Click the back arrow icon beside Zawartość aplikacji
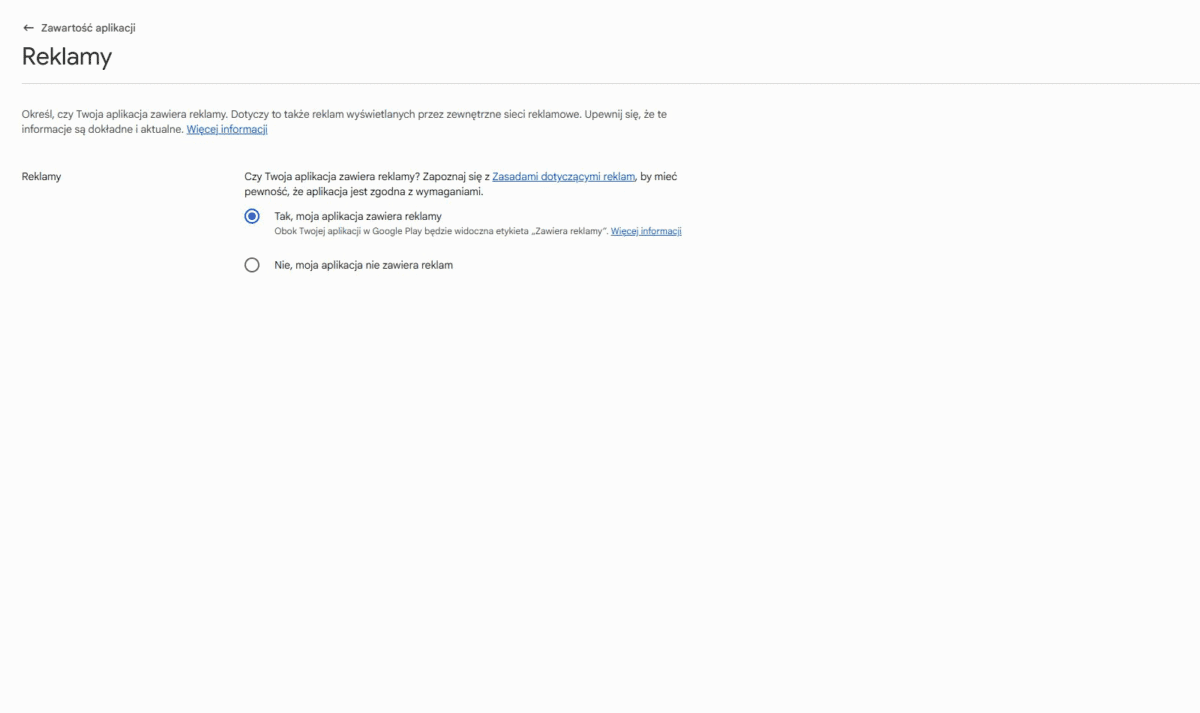Viewport: 1200px width, 713px height. [x=28, y=28]
